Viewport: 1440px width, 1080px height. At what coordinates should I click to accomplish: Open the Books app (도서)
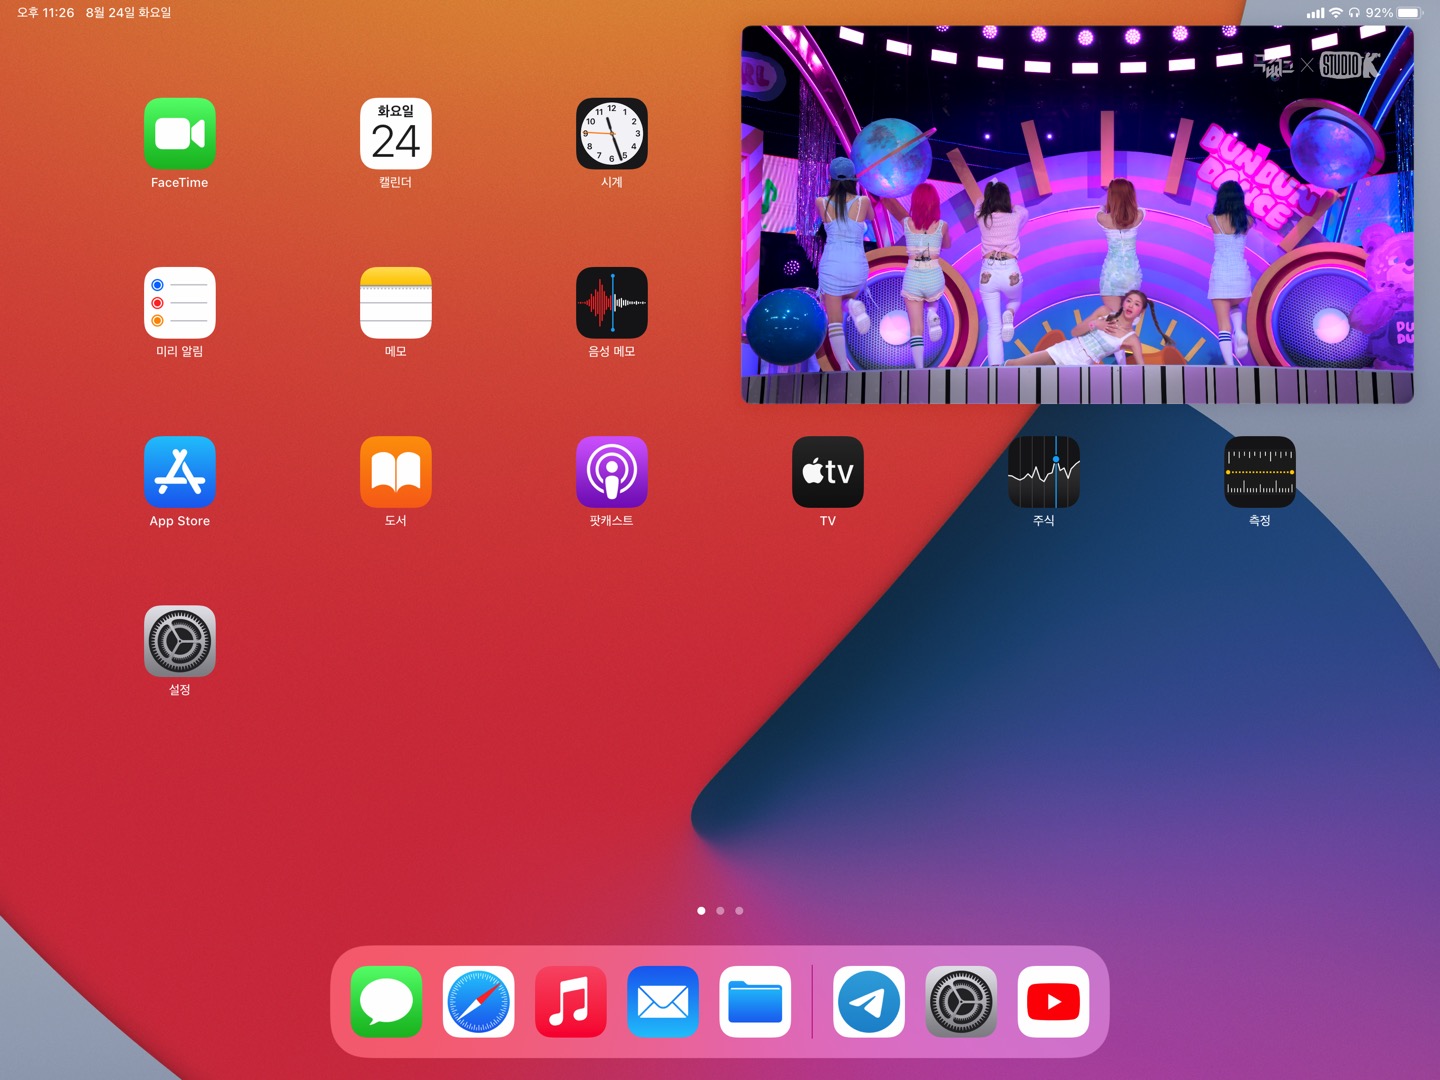click(x=396, y=472)
